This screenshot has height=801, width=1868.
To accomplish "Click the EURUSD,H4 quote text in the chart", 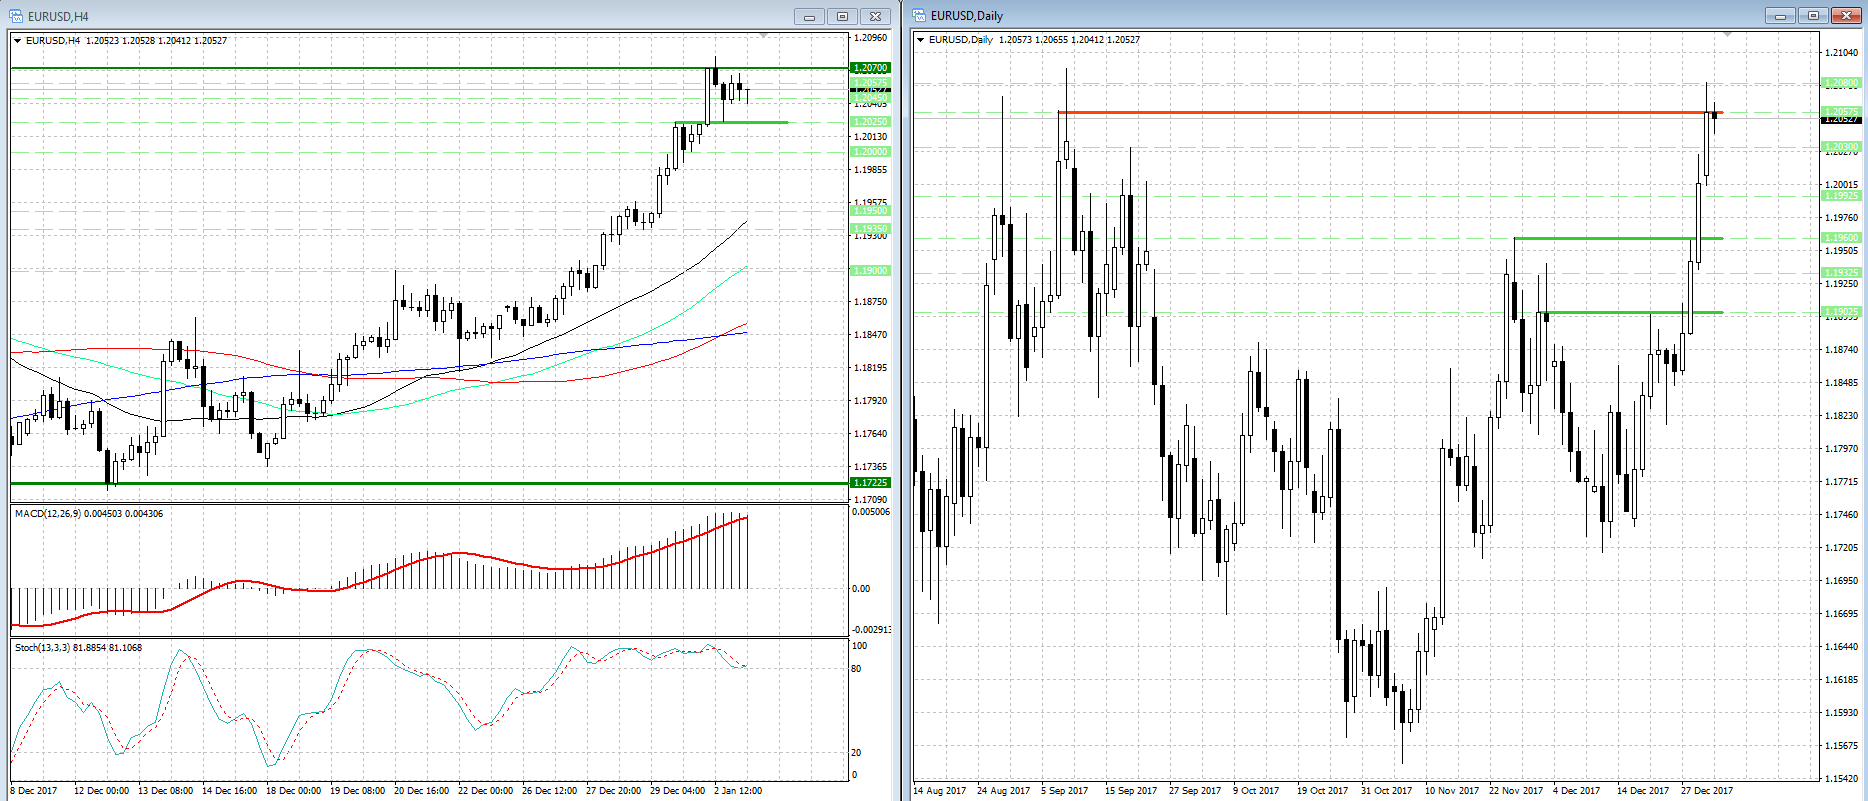I will tap(126, 41).
